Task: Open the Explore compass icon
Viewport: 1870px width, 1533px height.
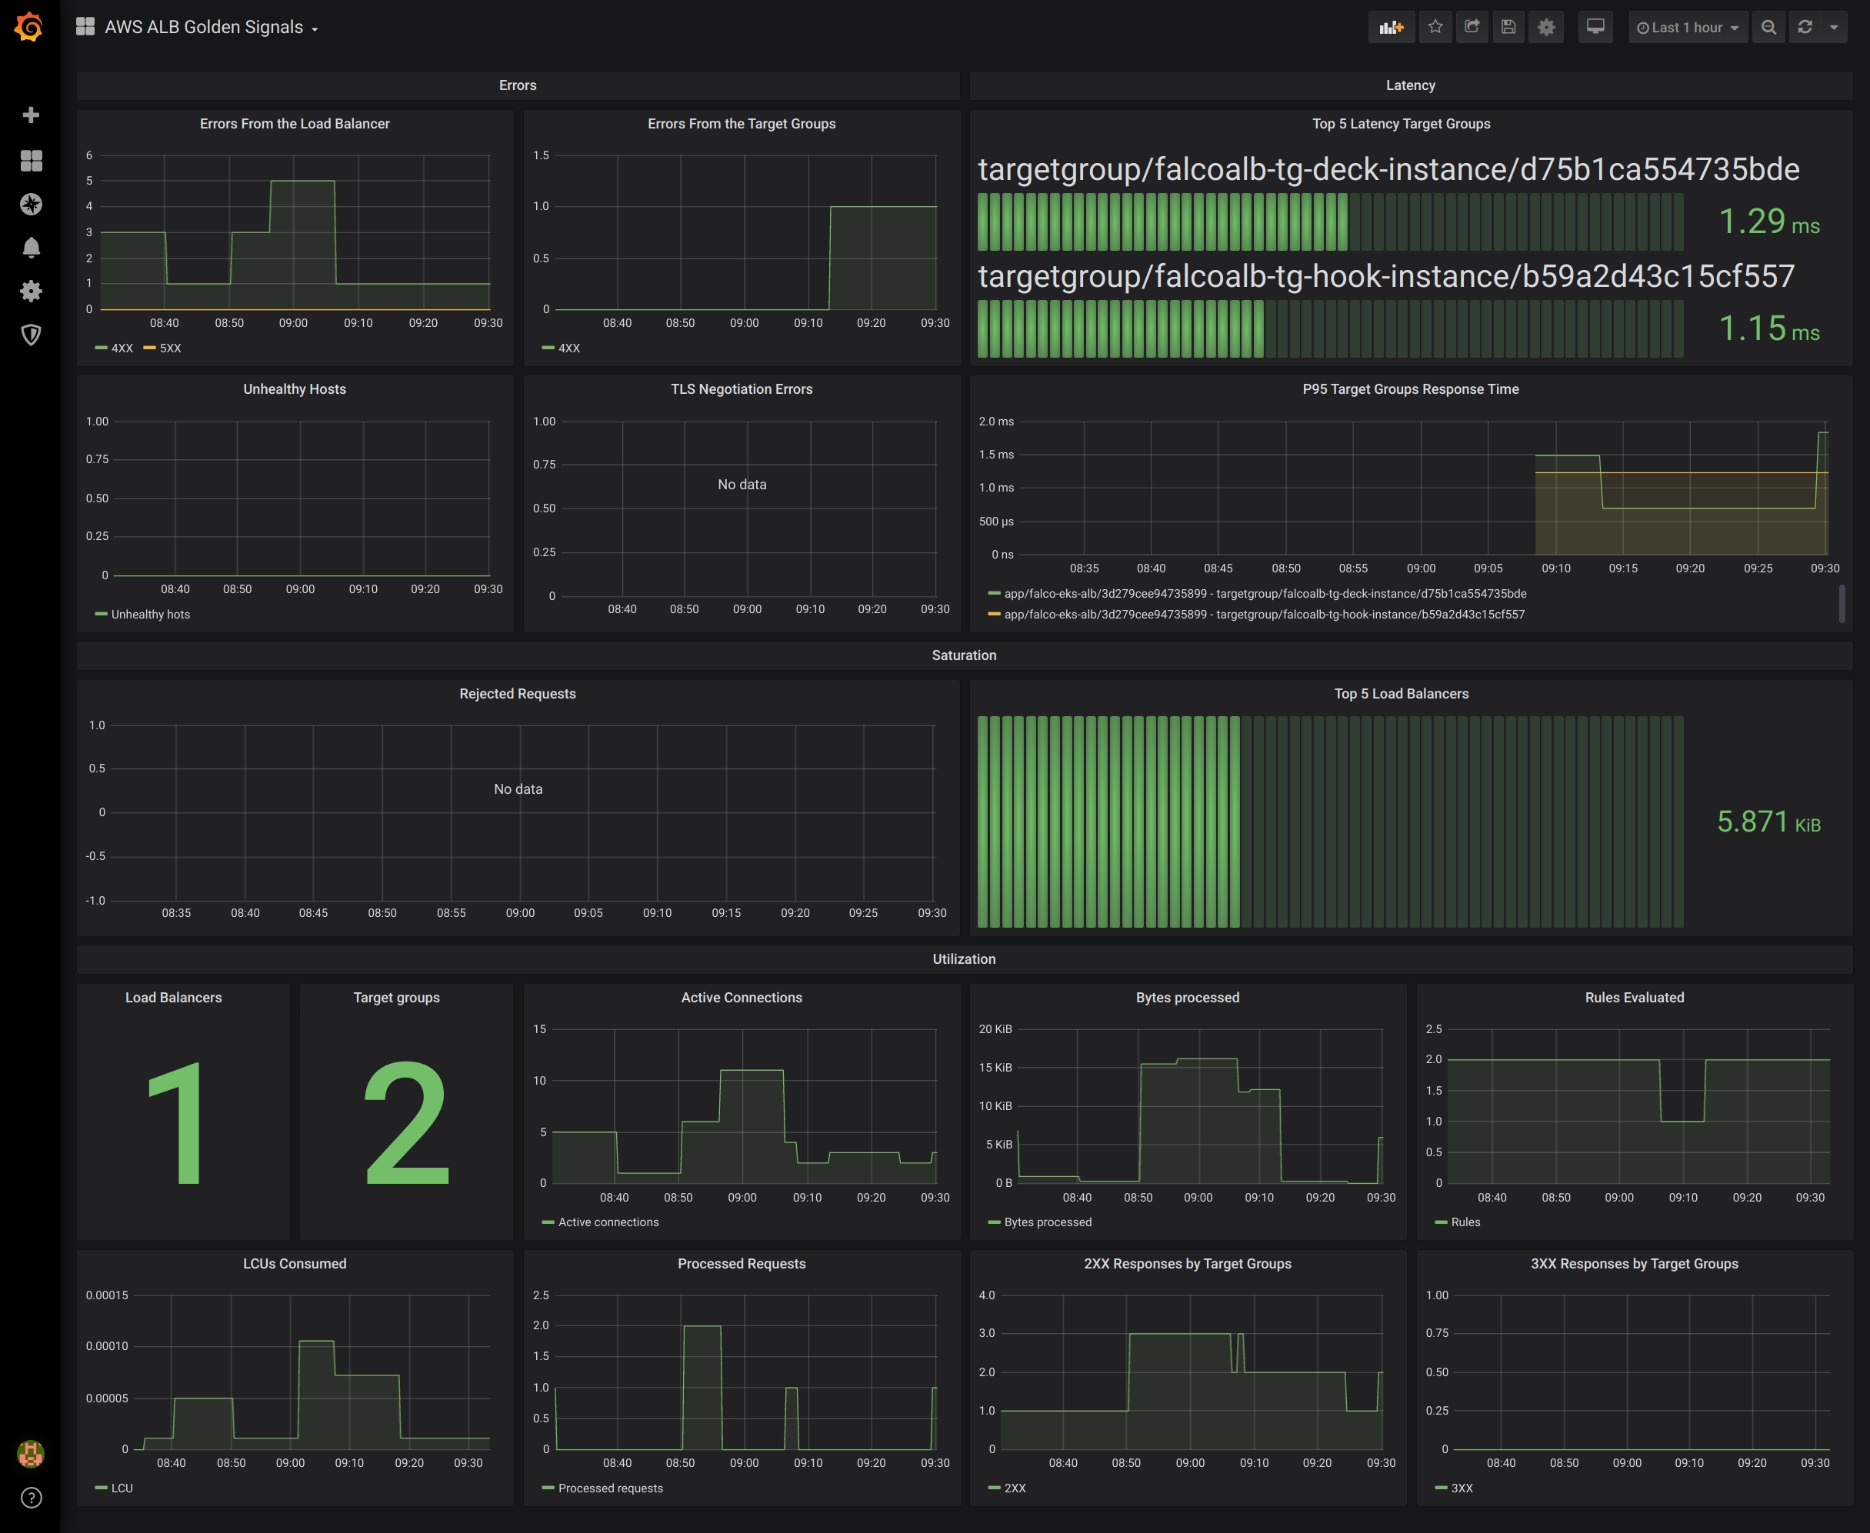Action: (x=31, y=204)
